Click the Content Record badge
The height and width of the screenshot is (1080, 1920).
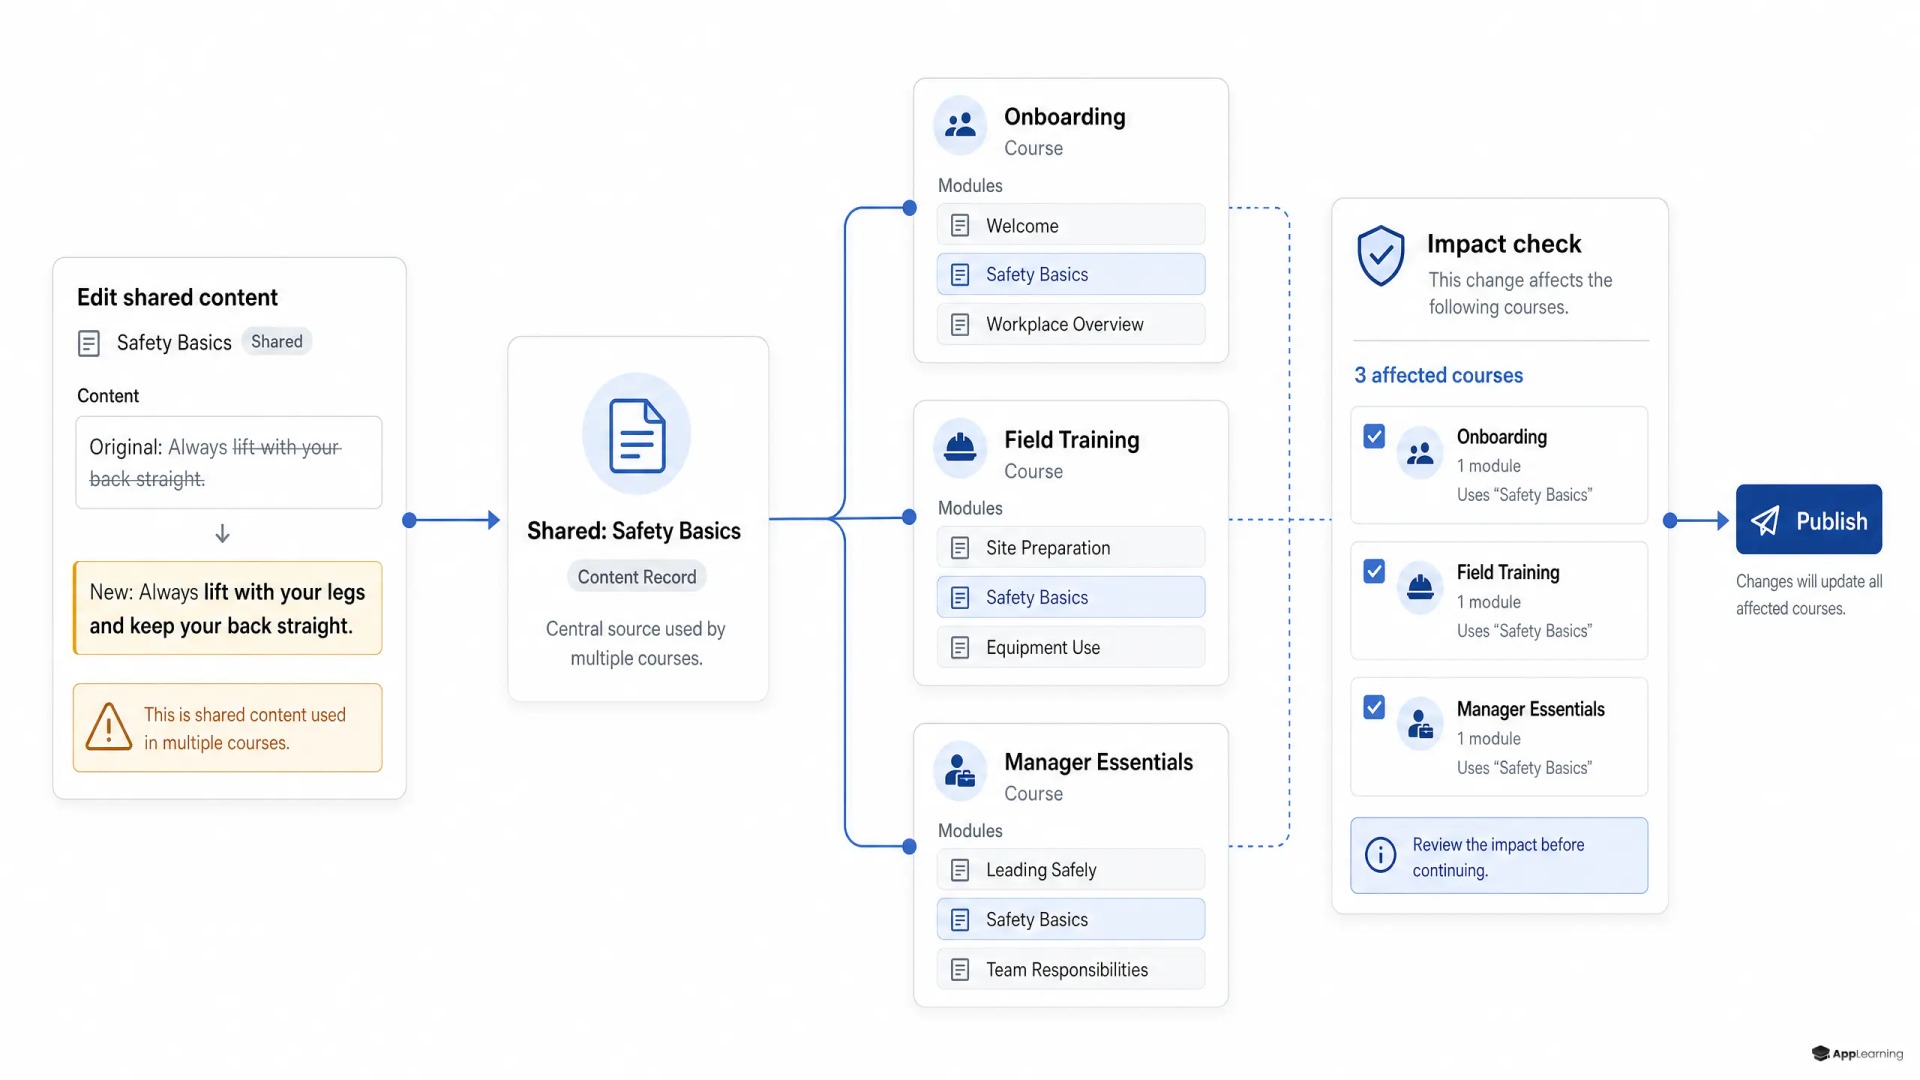(637, 577)
